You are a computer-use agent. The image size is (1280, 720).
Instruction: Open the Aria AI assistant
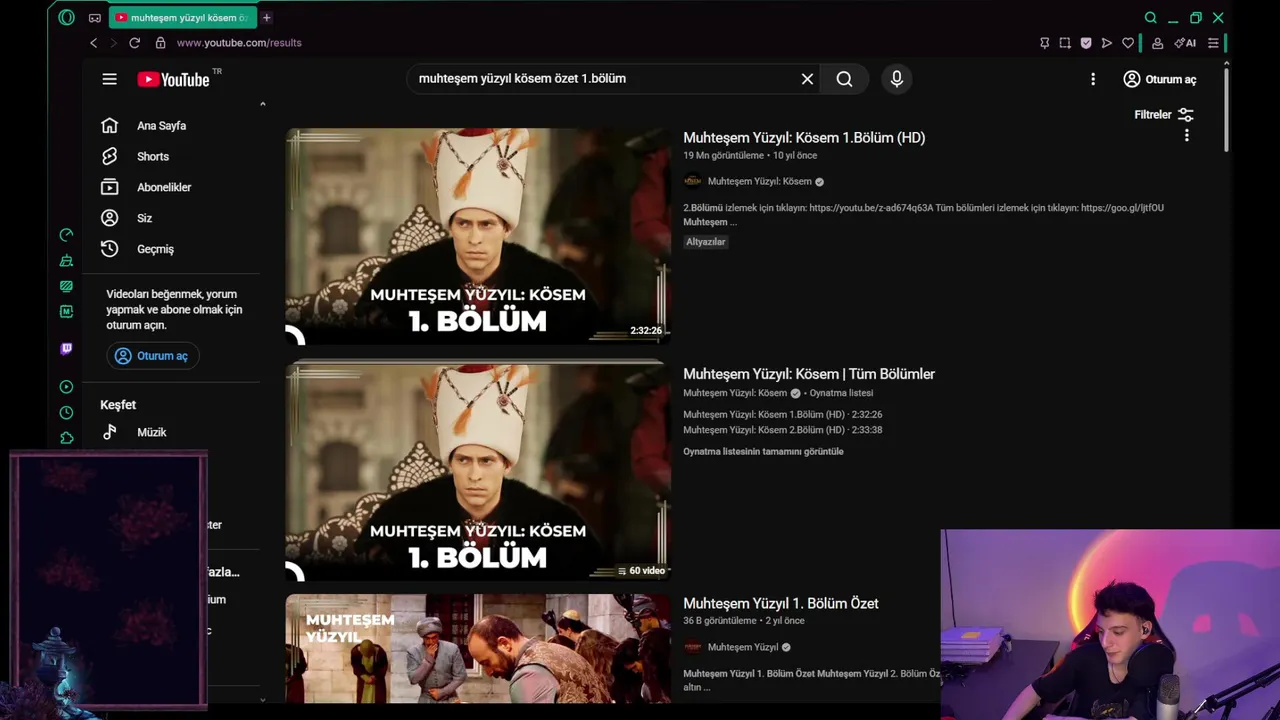(x=1185, y=43)
